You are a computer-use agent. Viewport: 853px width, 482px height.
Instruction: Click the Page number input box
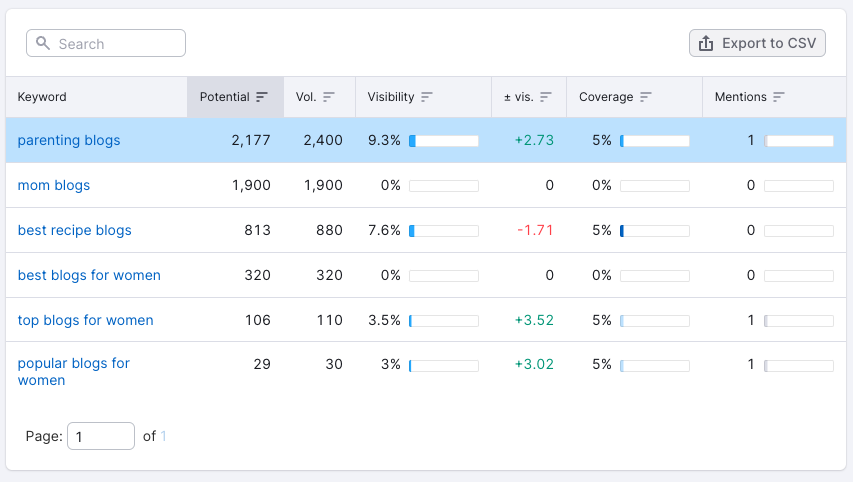100,436
